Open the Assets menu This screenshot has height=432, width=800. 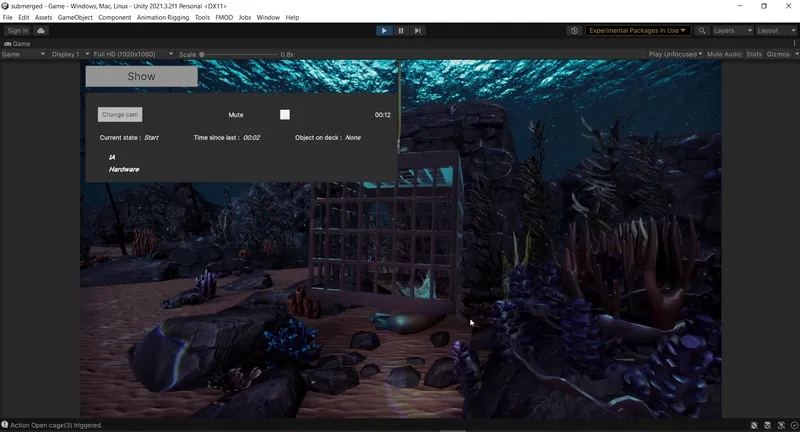click(43, 17)
